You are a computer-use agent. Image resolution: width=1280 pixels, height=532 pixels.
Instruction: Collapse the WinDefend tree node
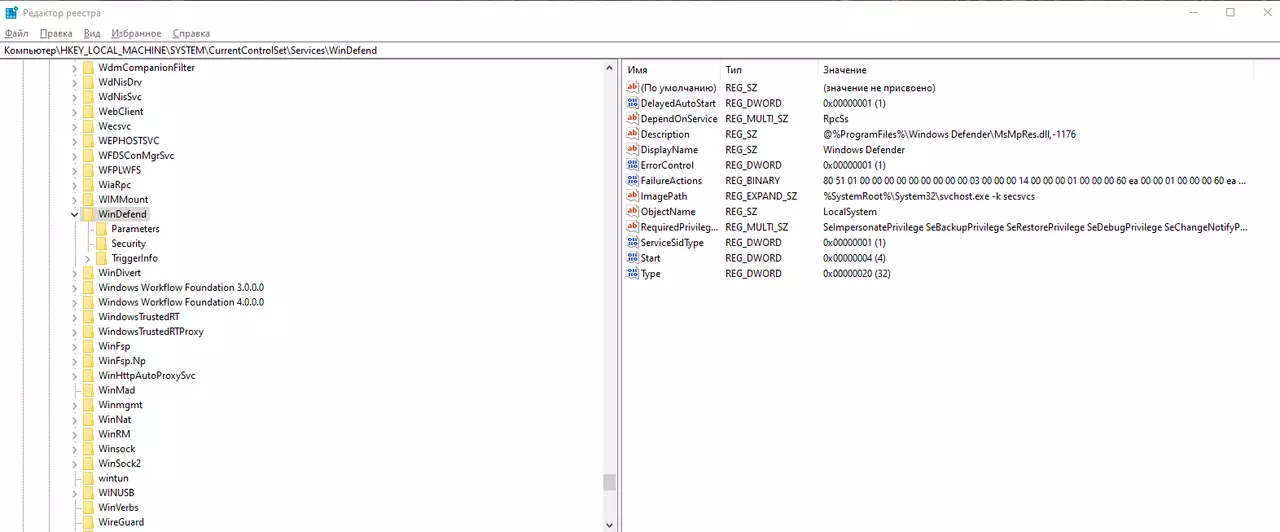(x=74, y=214)
